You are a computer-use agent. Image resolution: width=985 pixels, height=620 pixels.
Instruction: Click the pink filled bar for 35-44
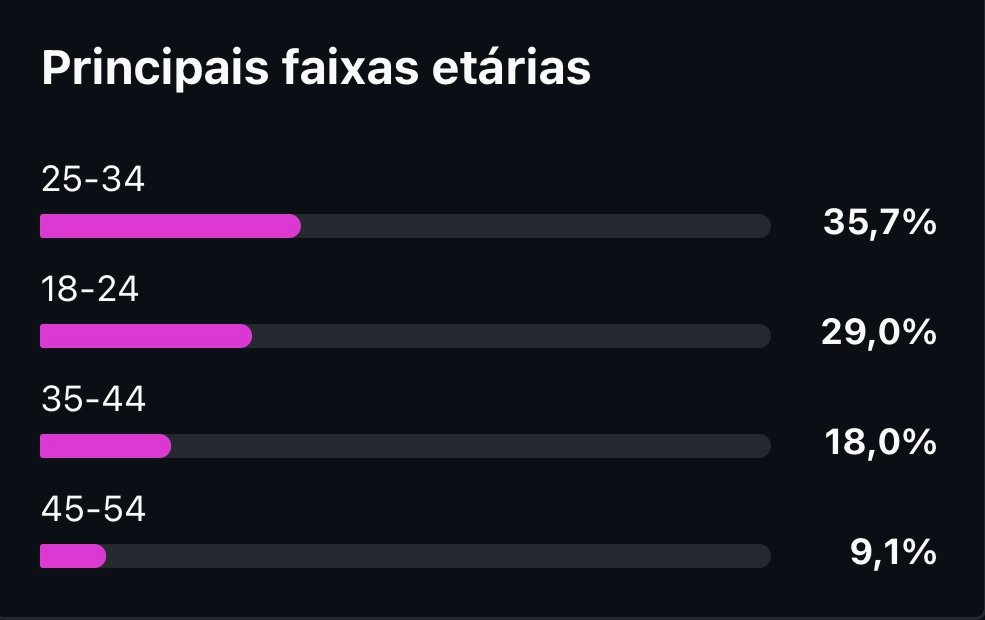tap(105, 446)
